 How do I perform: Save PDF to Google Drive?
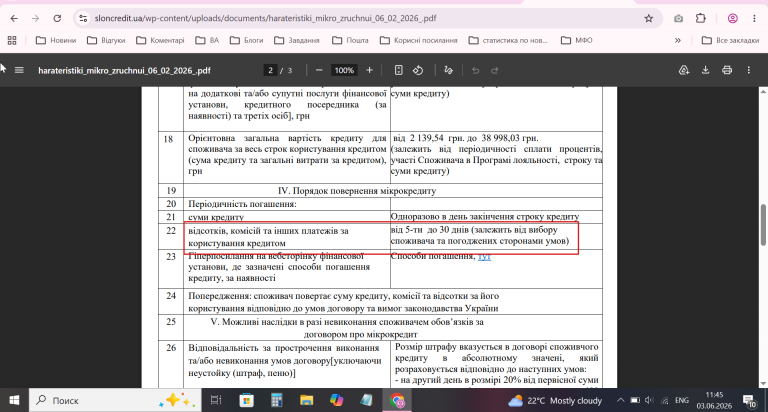pos(684,70)
